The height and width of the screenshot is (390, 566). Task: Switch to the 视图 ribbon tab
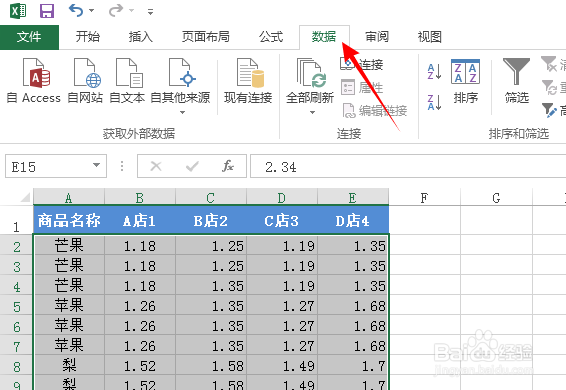pos(430,37)
